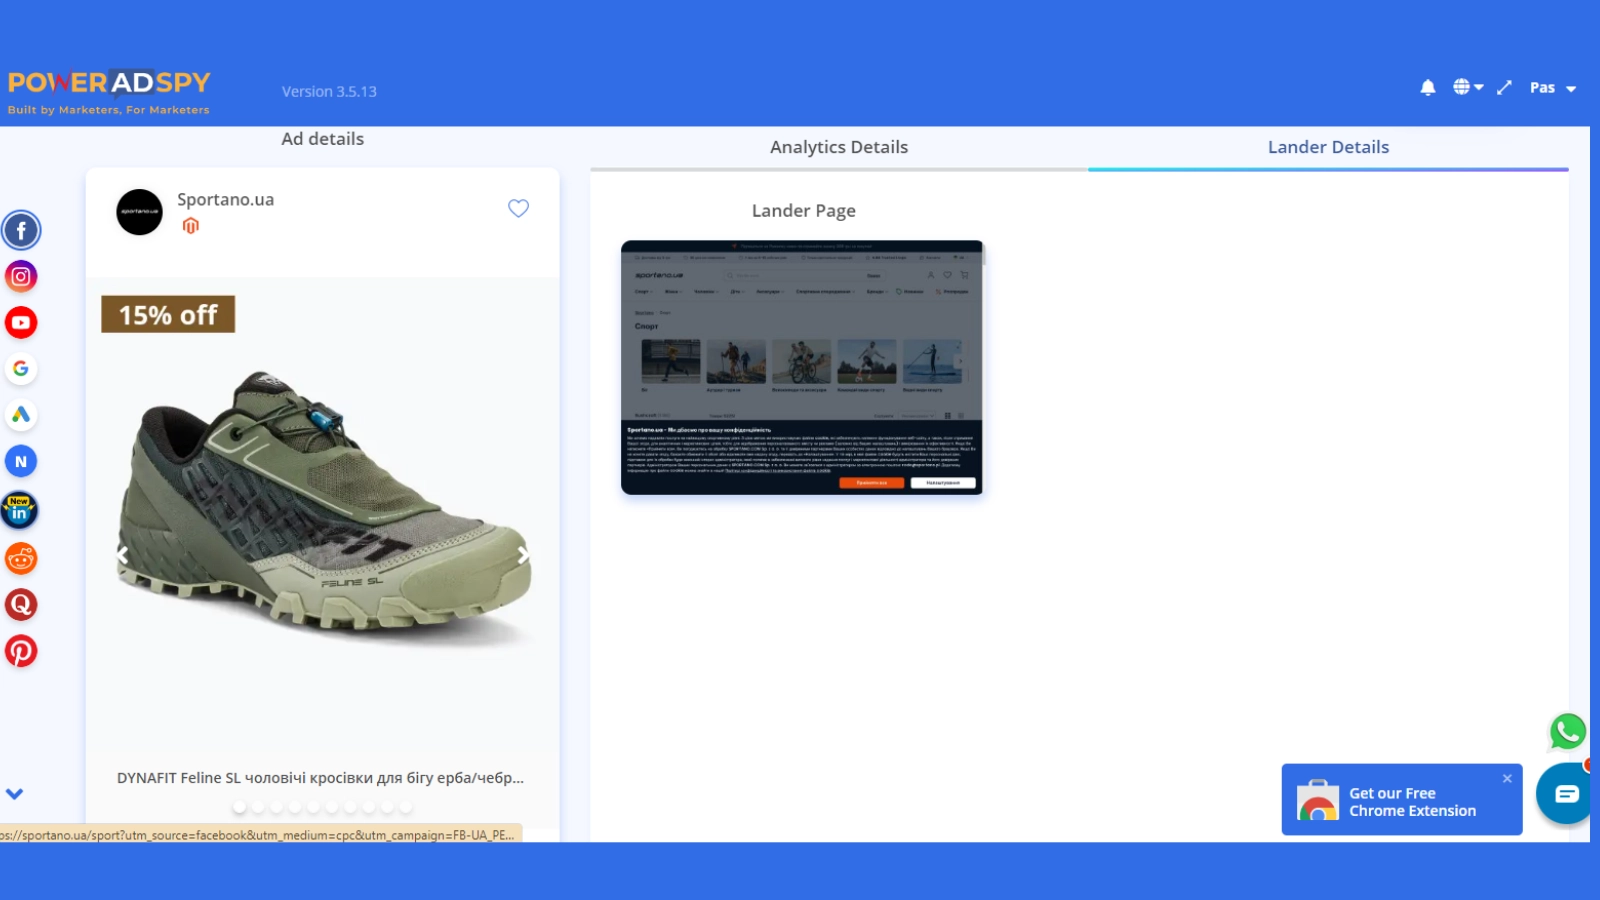Screen dimensions: 1600x900
Task: Click the PowerAdSpy logo
Action: 109,93
